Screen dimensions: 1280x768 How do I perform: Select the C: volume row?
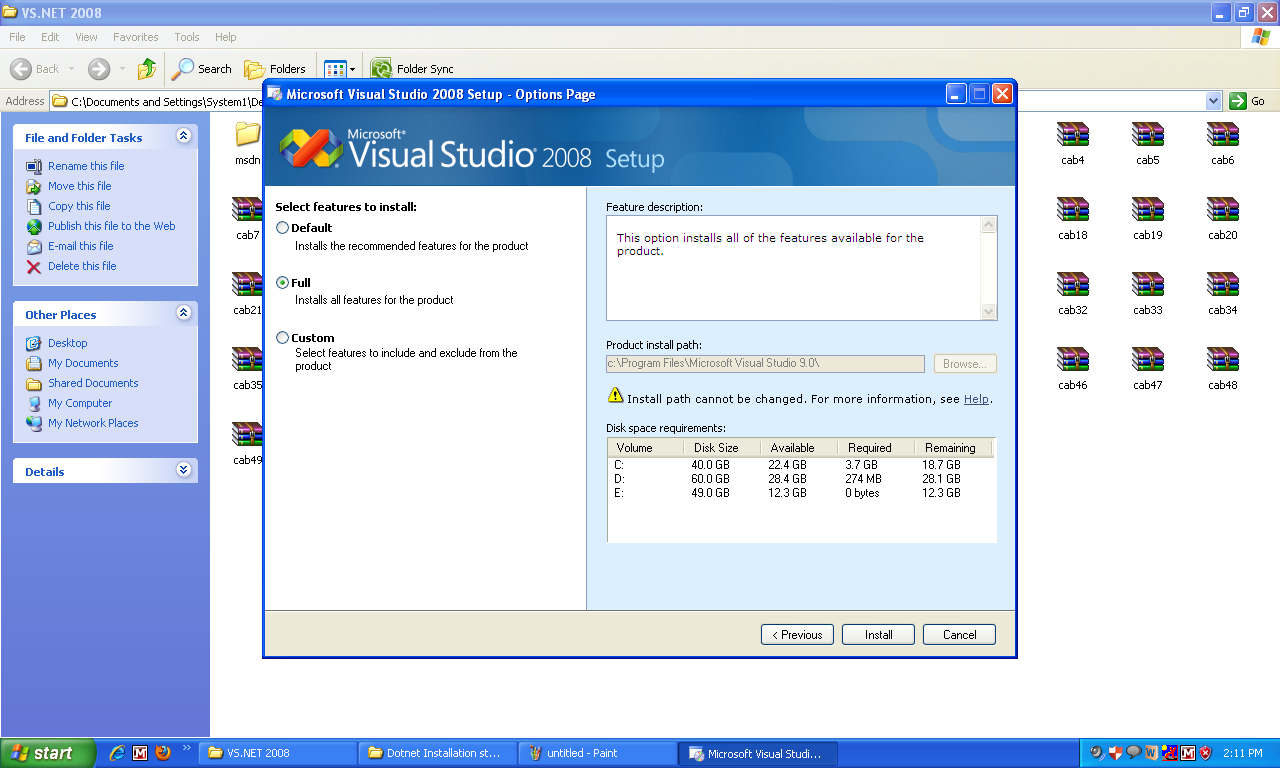click(x=800, y=465)
